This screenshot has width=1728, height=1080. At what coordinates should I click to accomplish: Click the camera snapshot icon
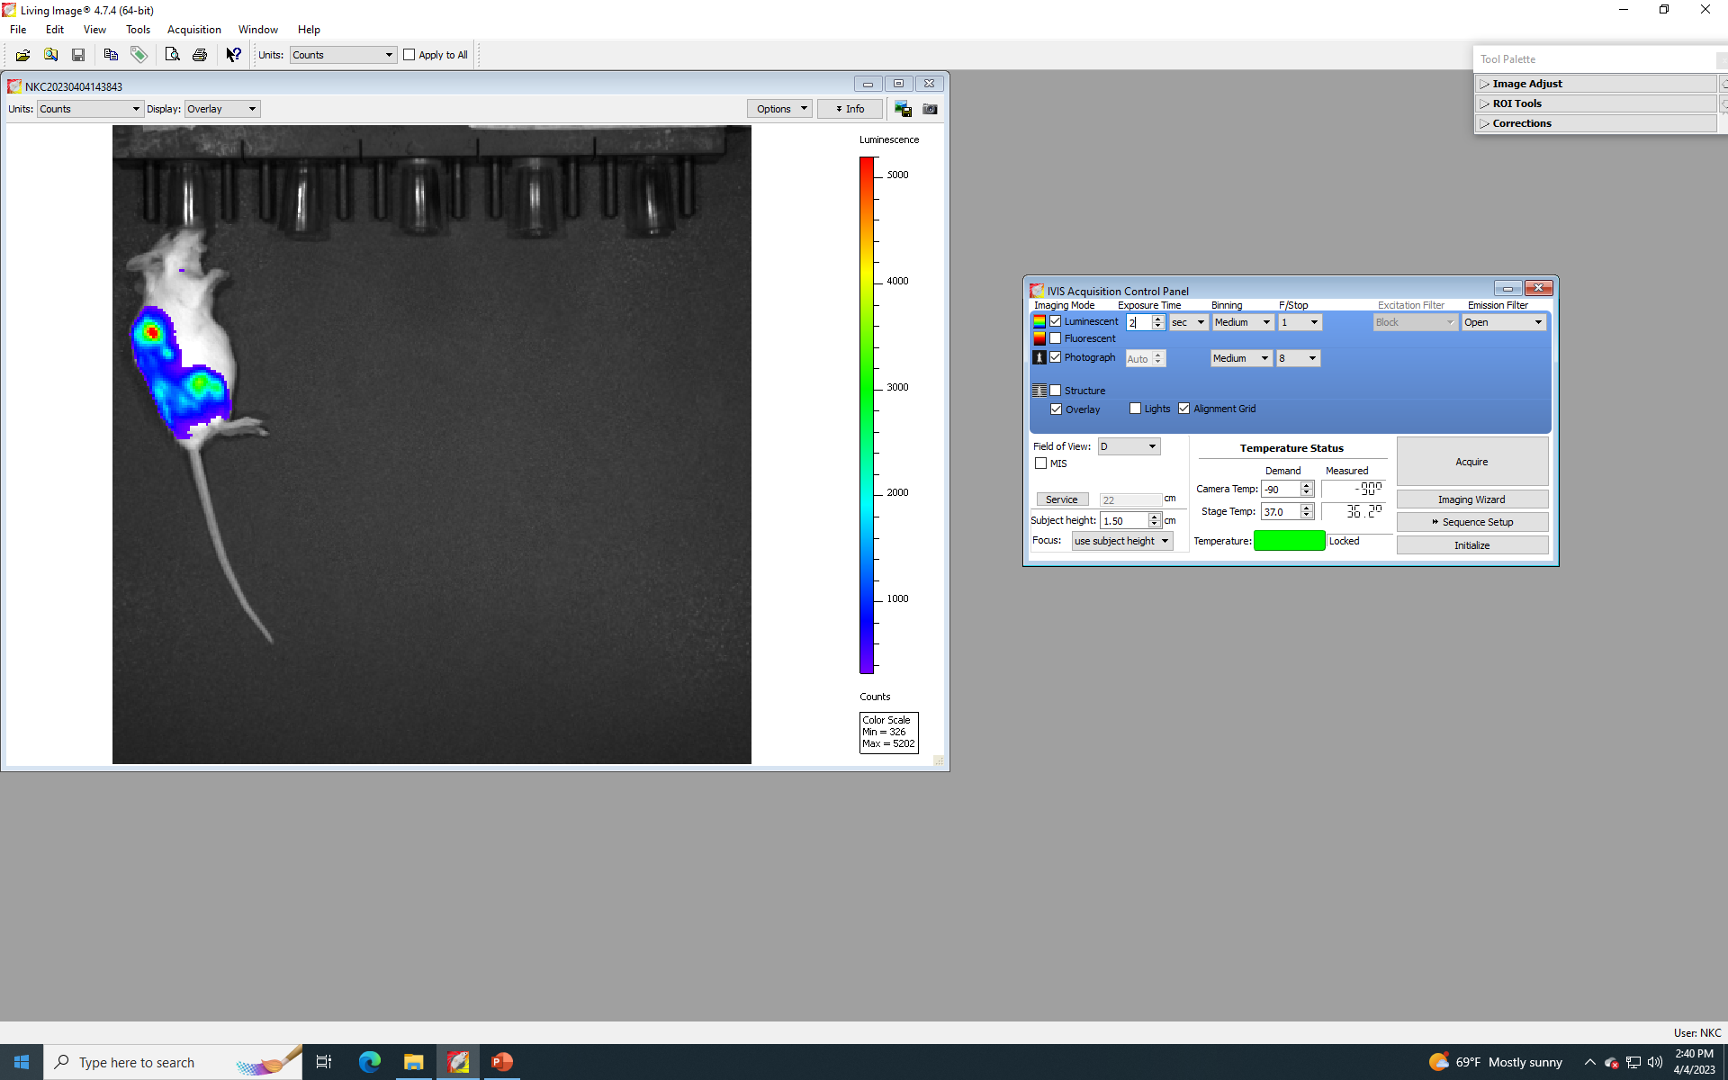930,109
